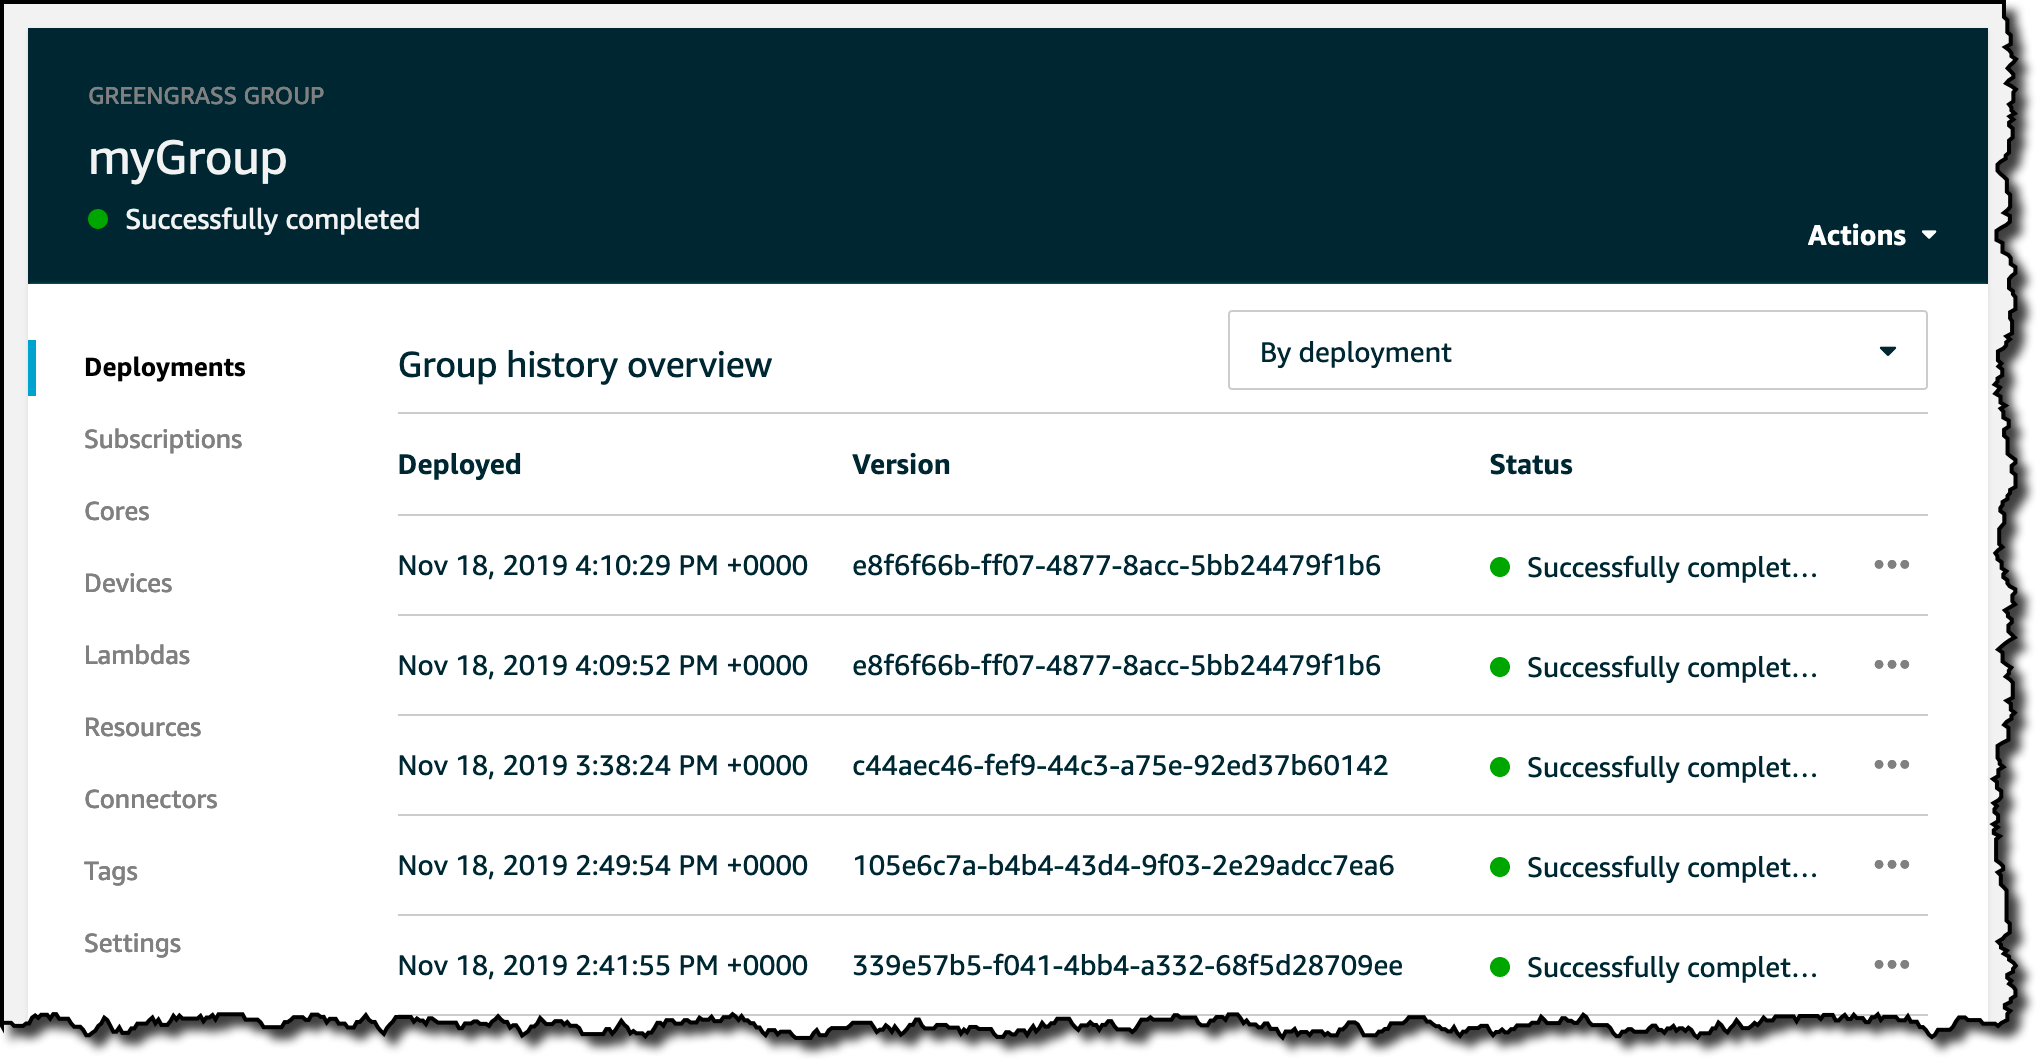Switch to the Subscriptions section
Viewport: 2038px width, 1060px height.
click(x=163, y=439)
